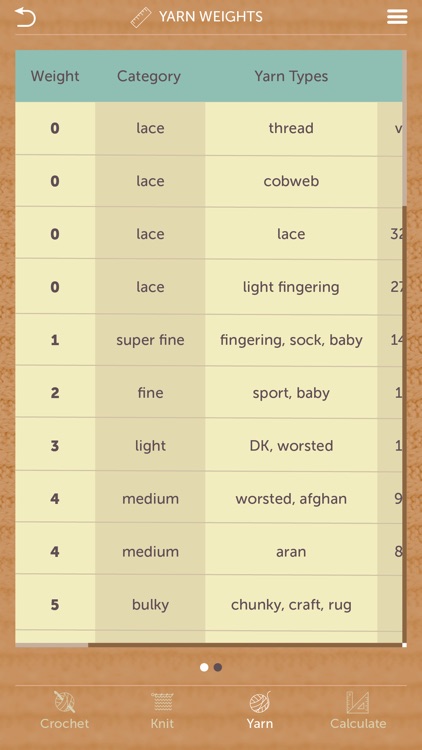Tap the Yarn ball icon

260,703
